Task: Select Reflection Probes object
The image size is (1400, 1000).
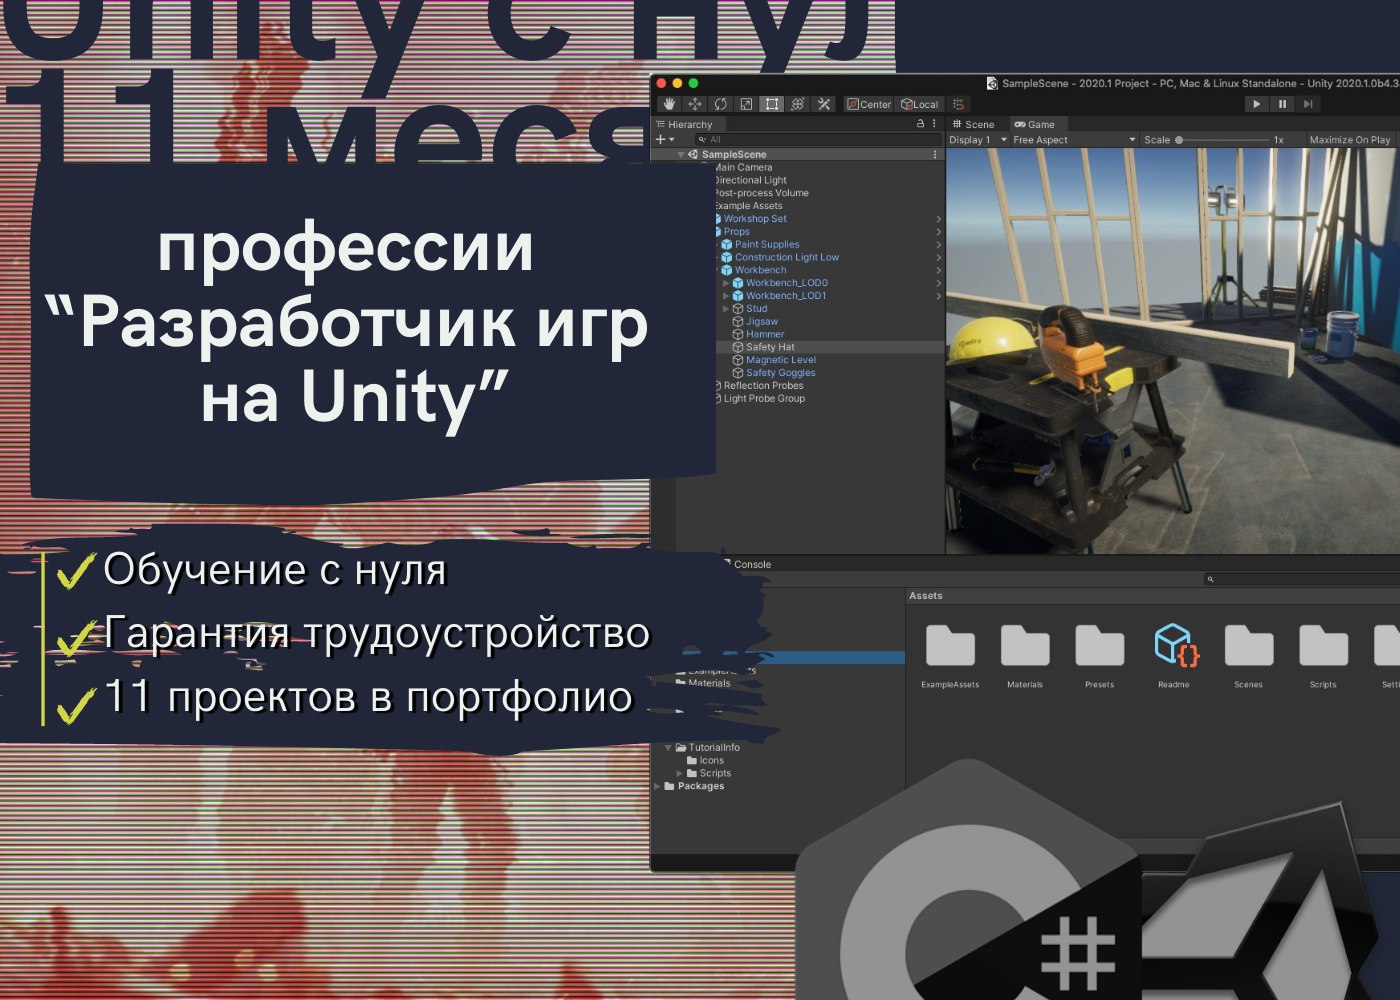Action: pos(763,386)
